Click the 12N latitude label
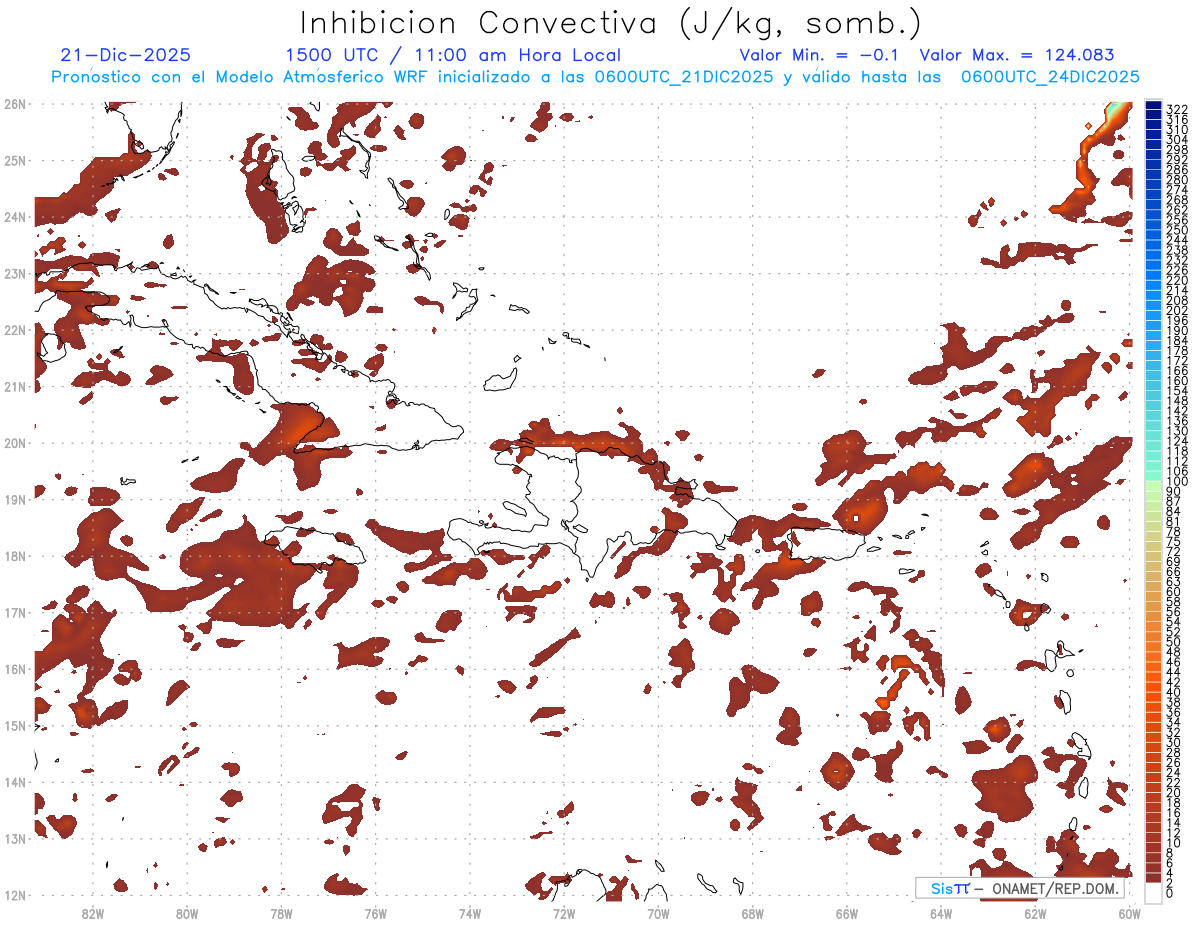This screenshot has height=927, width=1200. 15,895
